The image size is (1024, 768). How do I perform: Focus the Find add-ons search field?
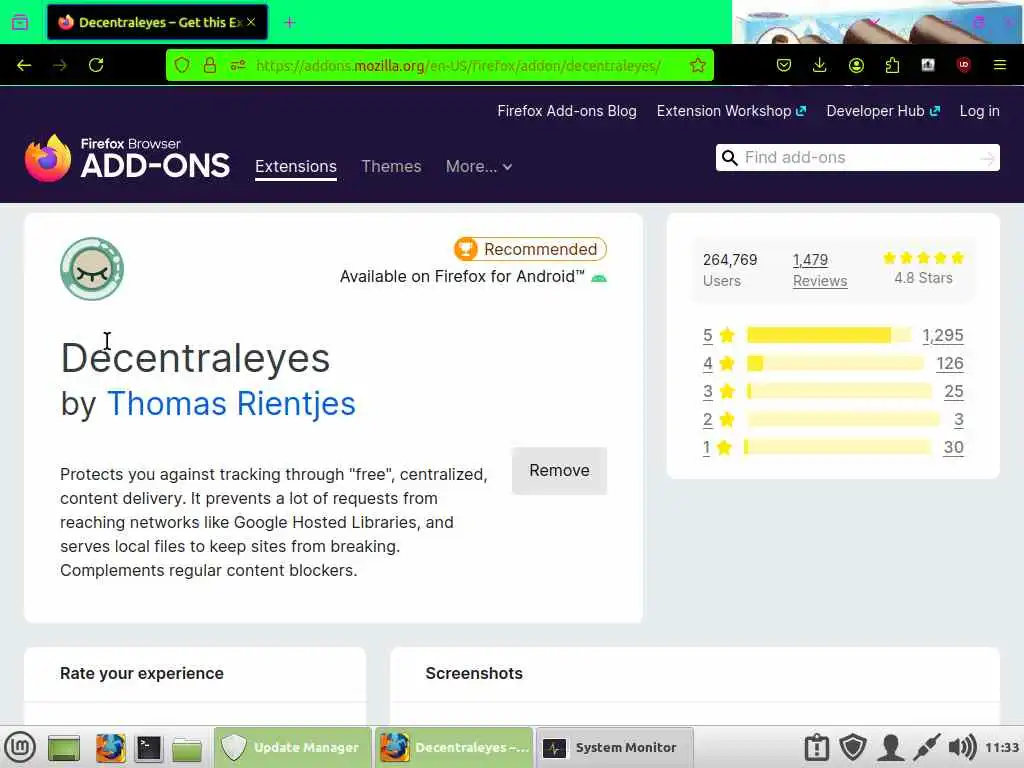(857, 157)
